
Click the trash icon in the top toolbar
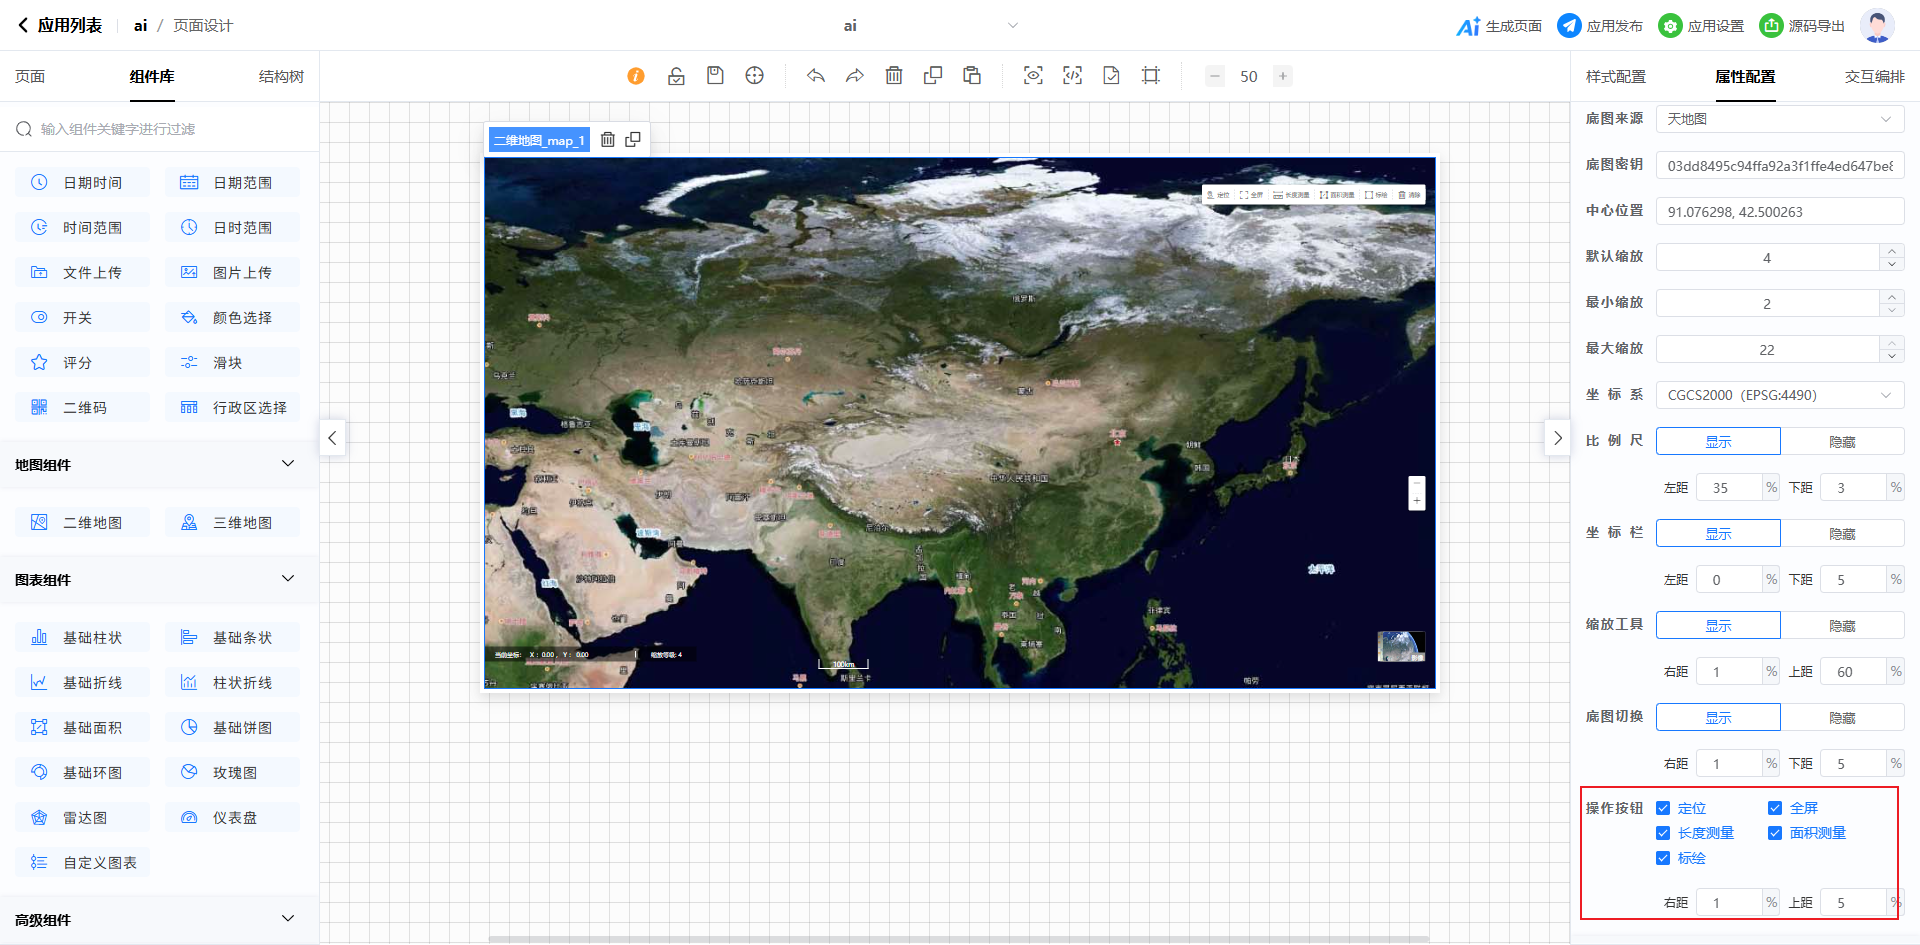[894, 76]
